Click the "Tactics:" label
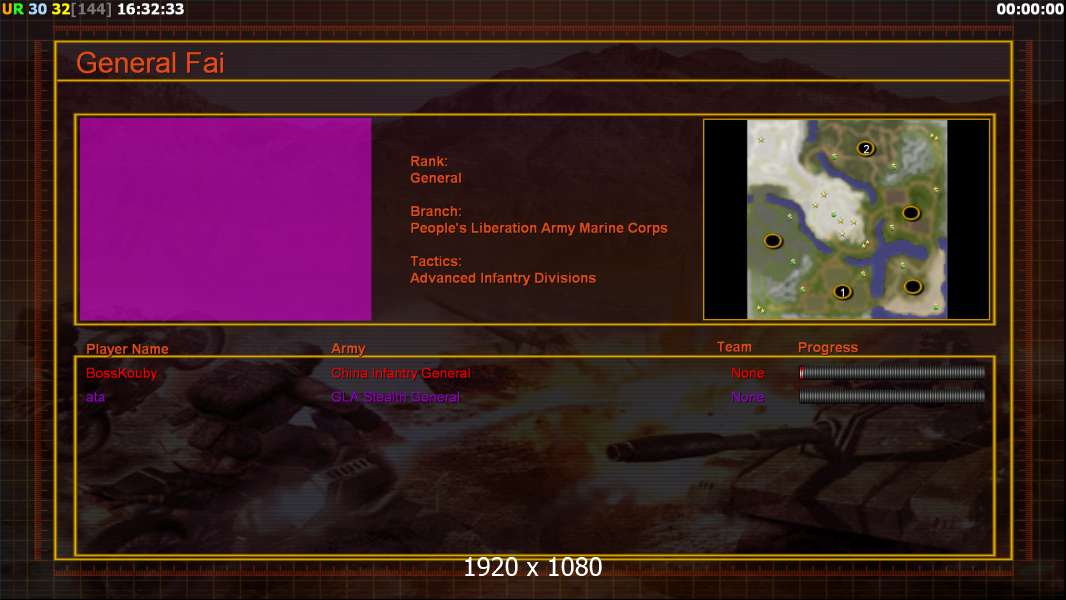The height and width of the screenshot is (600, 1066). tap(436, 261)
